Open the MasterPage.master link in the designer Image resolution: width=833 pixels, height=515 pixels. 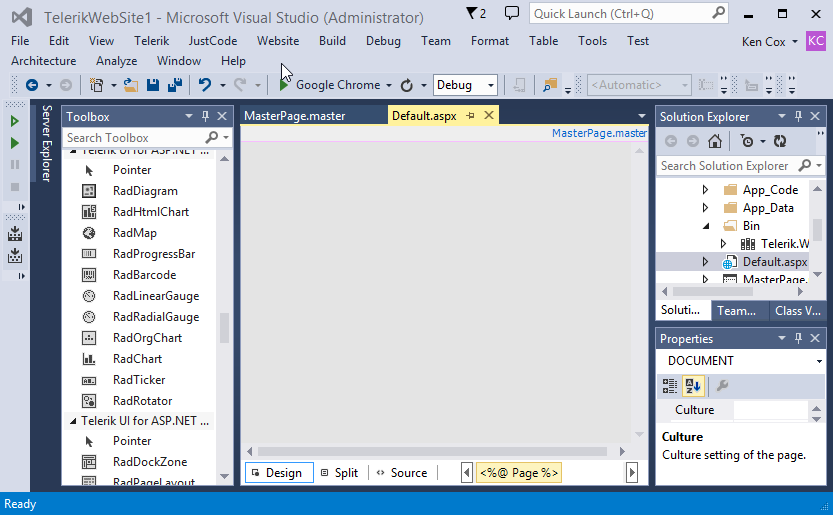(599, 133)
